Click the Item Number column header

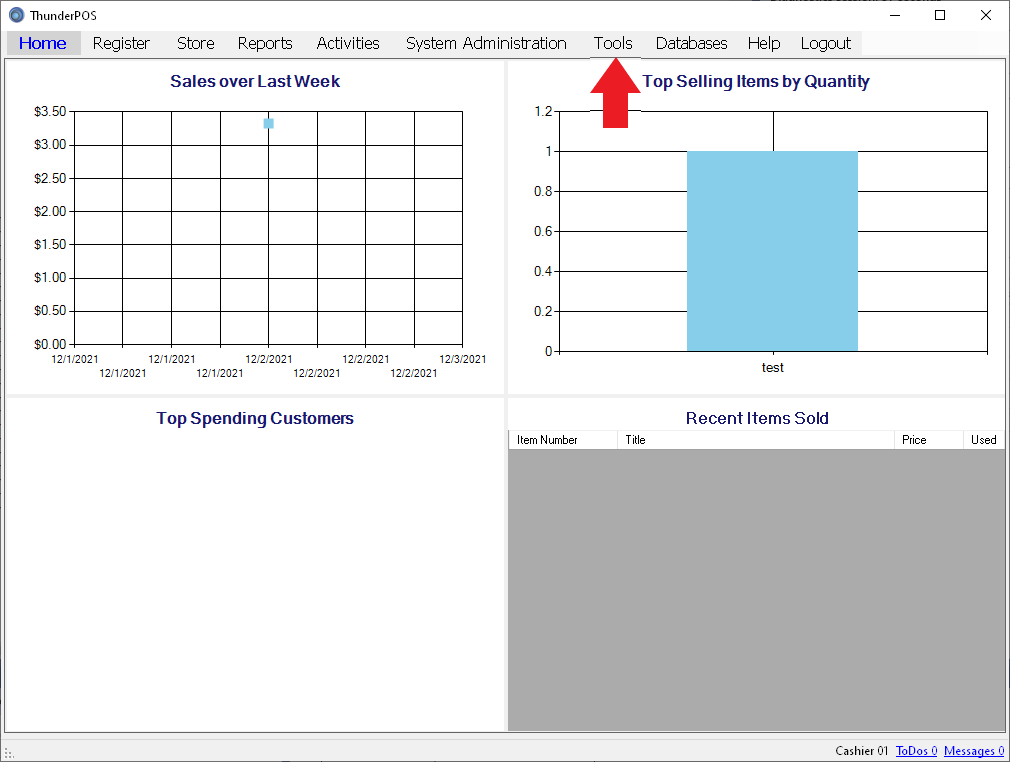pos(563,440)
